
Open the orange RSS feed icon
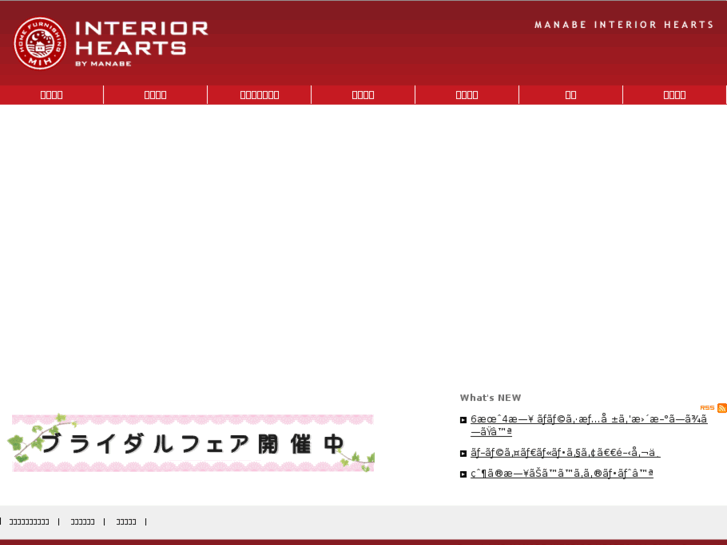click(x=722, y=408)
